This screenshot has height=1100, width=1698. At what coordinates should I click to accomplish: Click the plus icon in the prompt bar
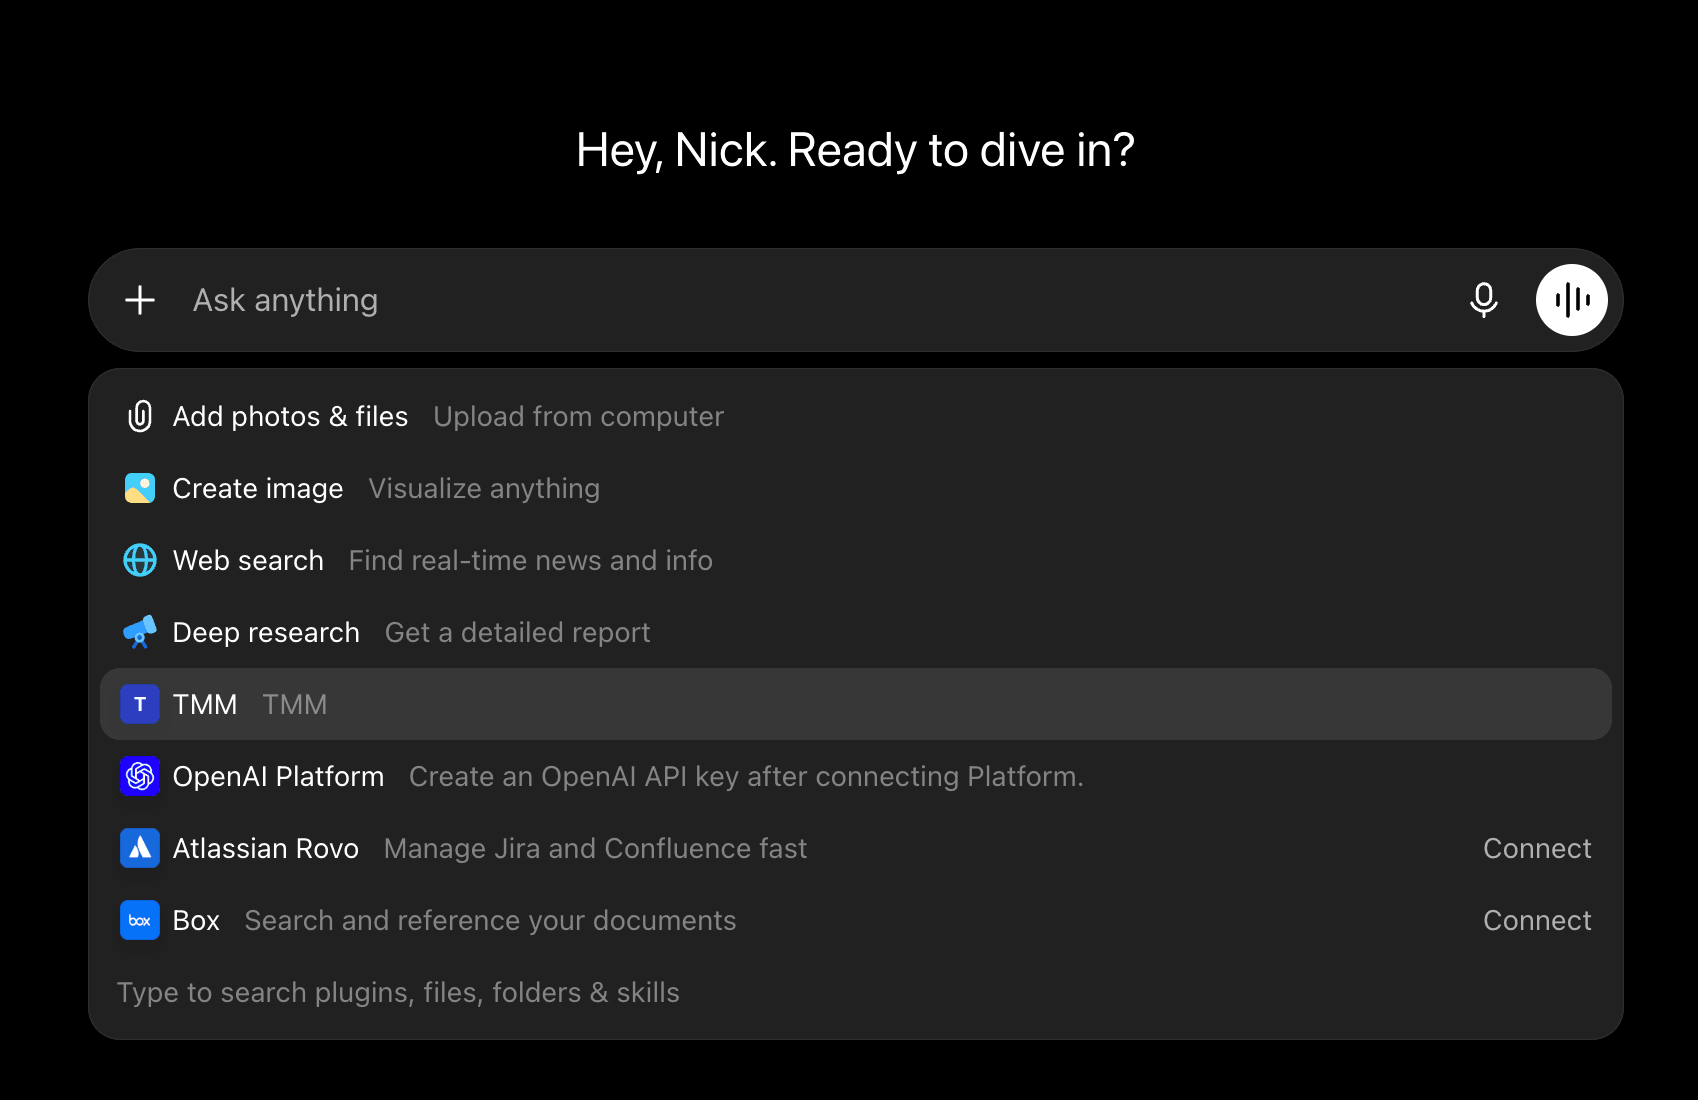pos(140,300)
